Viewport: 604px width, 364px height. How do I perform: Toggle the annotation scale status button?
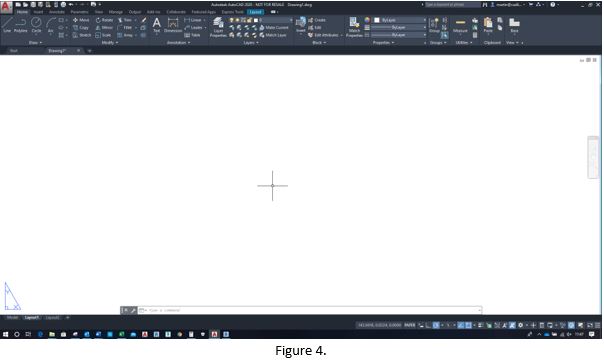coord(512,325)
